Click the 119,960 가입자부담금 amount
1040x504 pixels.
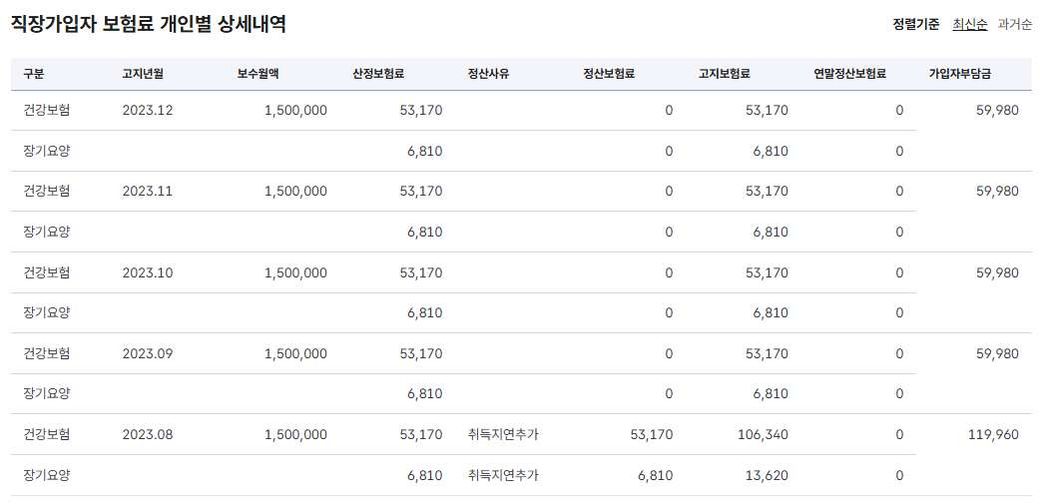point(993,435)
